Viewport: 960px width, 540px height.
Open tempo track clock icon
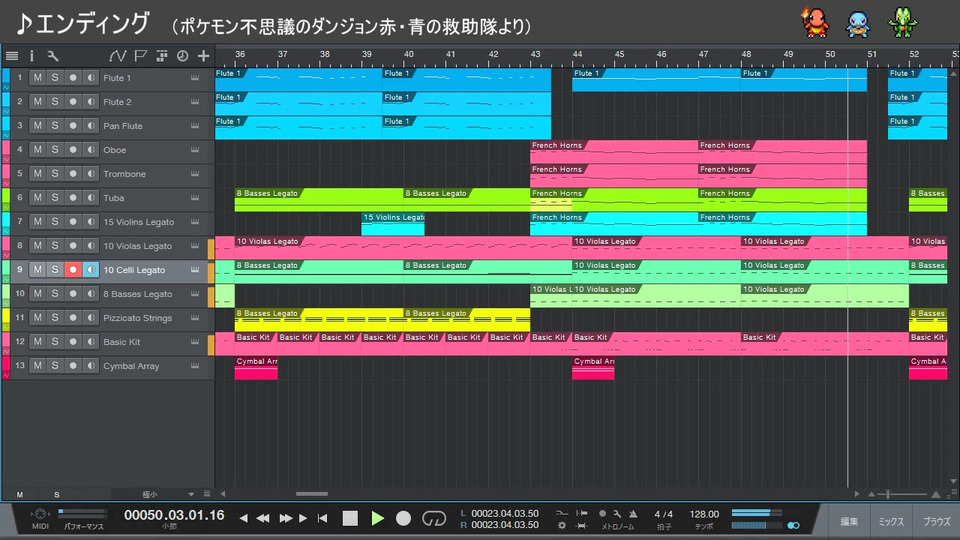point(182,56)
